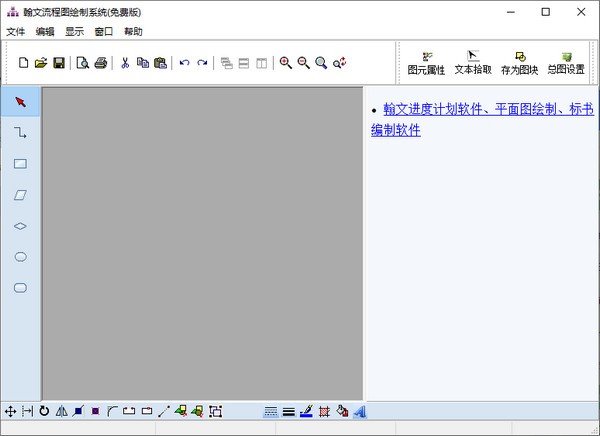The height and width of the screenshot is (436, 600).
Task: Click the mirror flip icon
Action: click(x=61, y=411)
